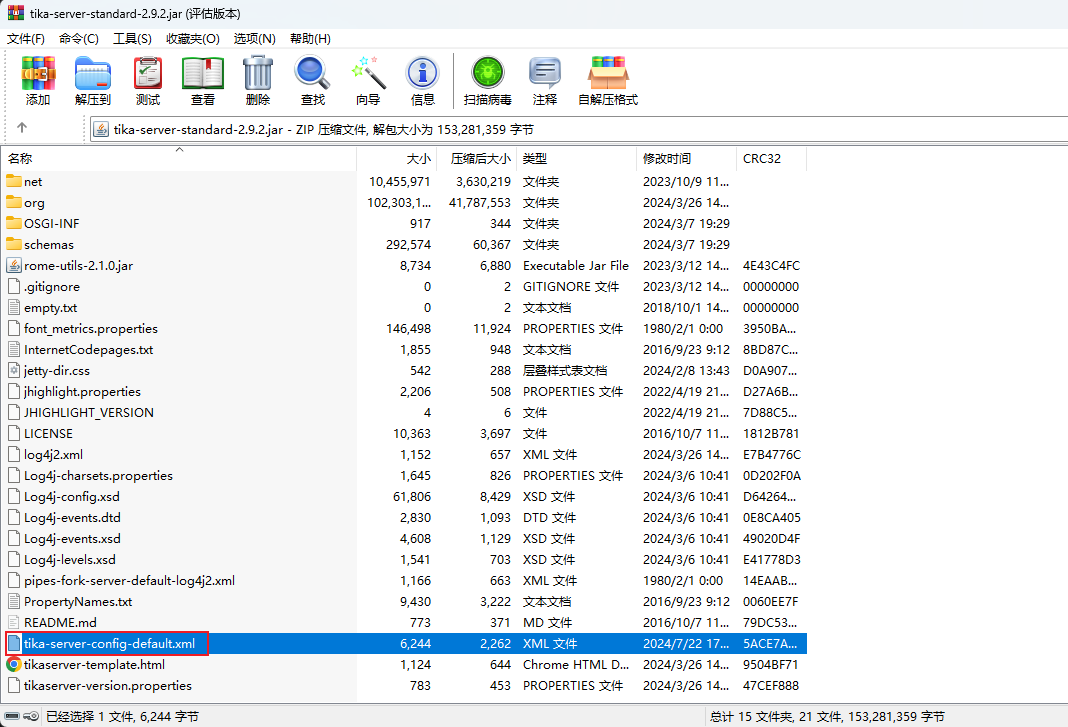
Task: Click the rome-utils-2.1.0.jar file icon
Action: 14,266
